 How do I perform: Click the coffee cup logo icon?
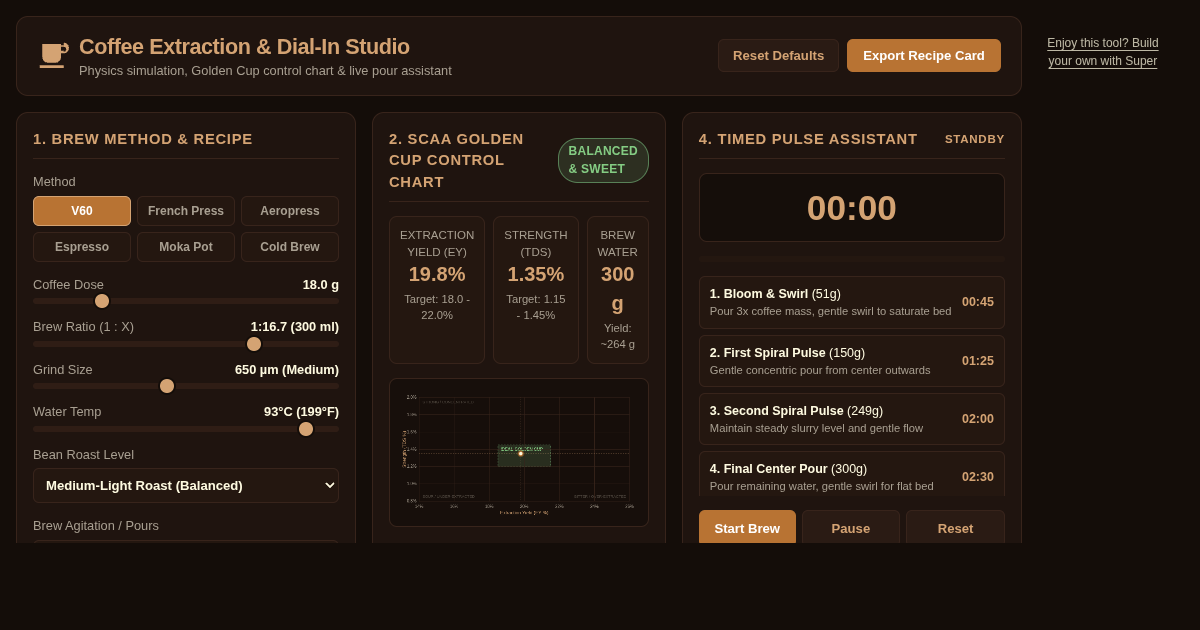(x=52, y=55)
